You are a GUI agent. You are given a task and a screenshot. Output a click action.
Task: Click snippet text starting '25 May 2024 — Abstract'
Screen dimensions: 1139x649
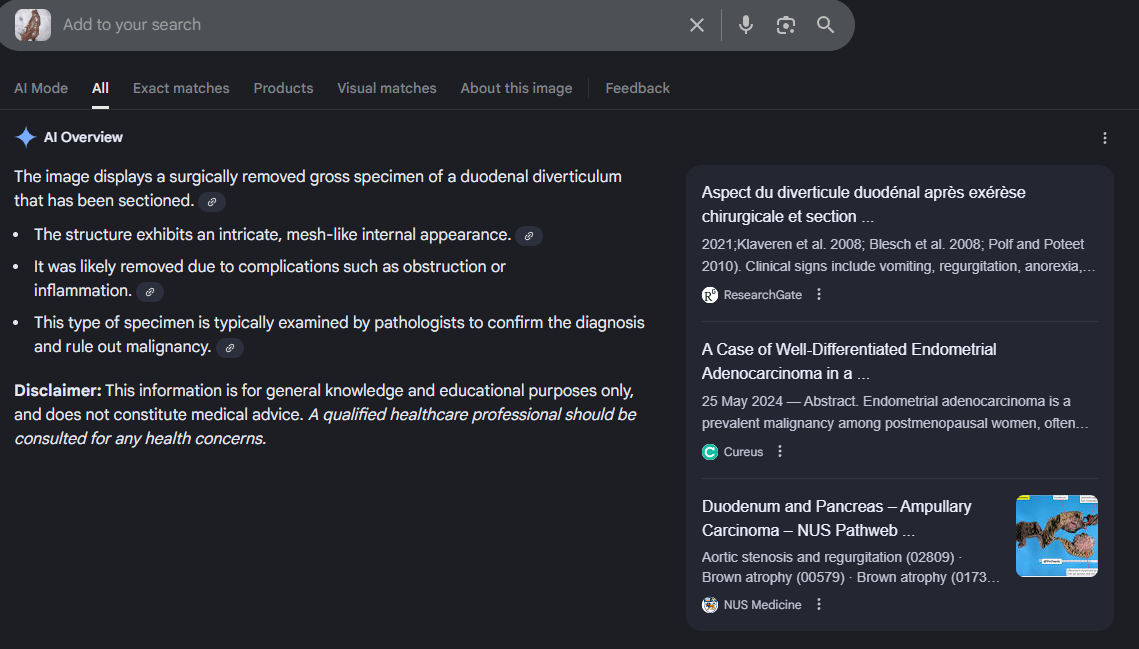click(895, 412)
